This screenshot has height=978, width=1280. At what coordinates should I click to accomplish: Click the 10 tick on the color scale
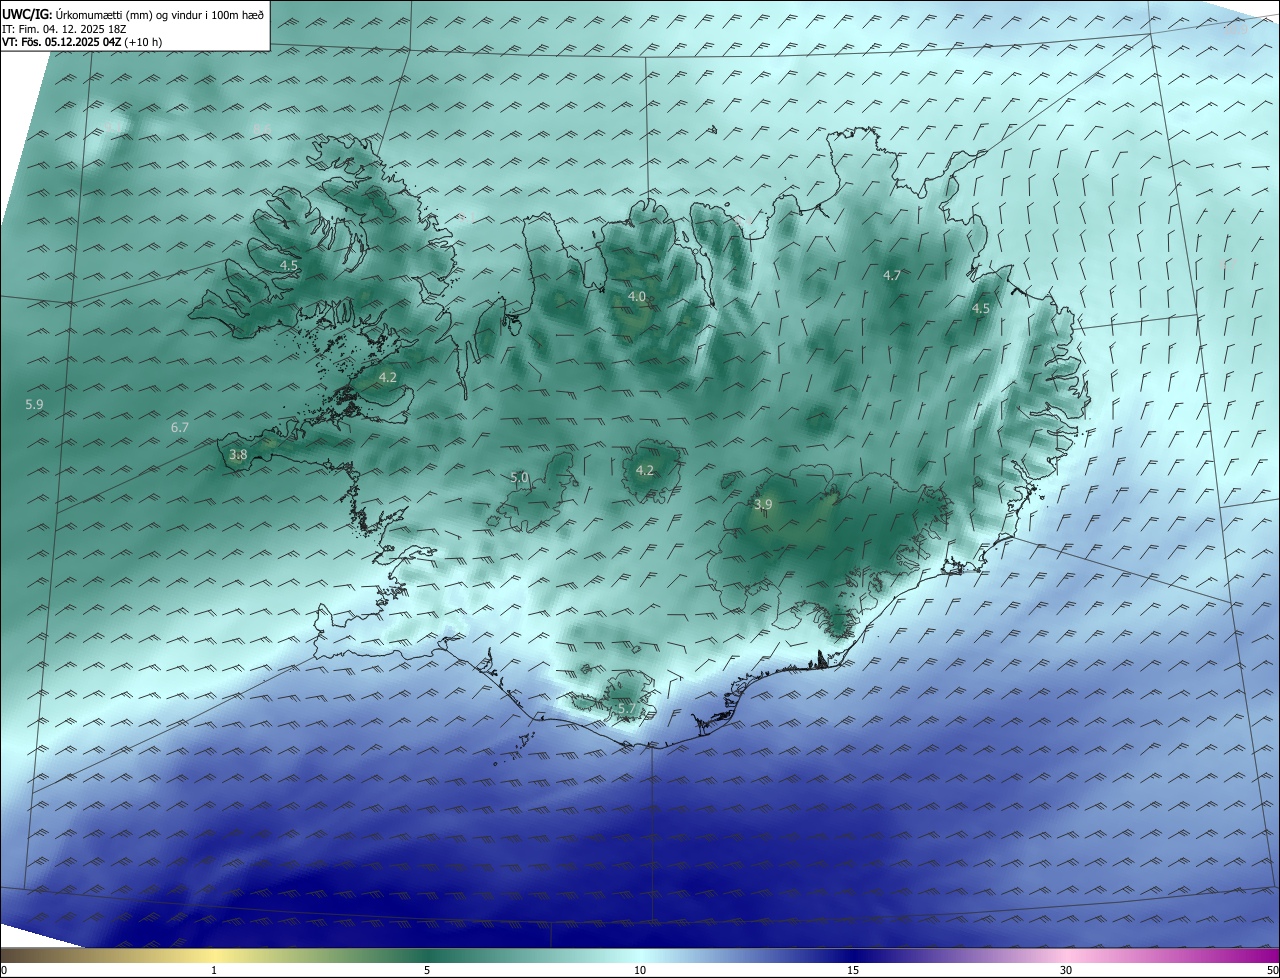pos(640,970)
